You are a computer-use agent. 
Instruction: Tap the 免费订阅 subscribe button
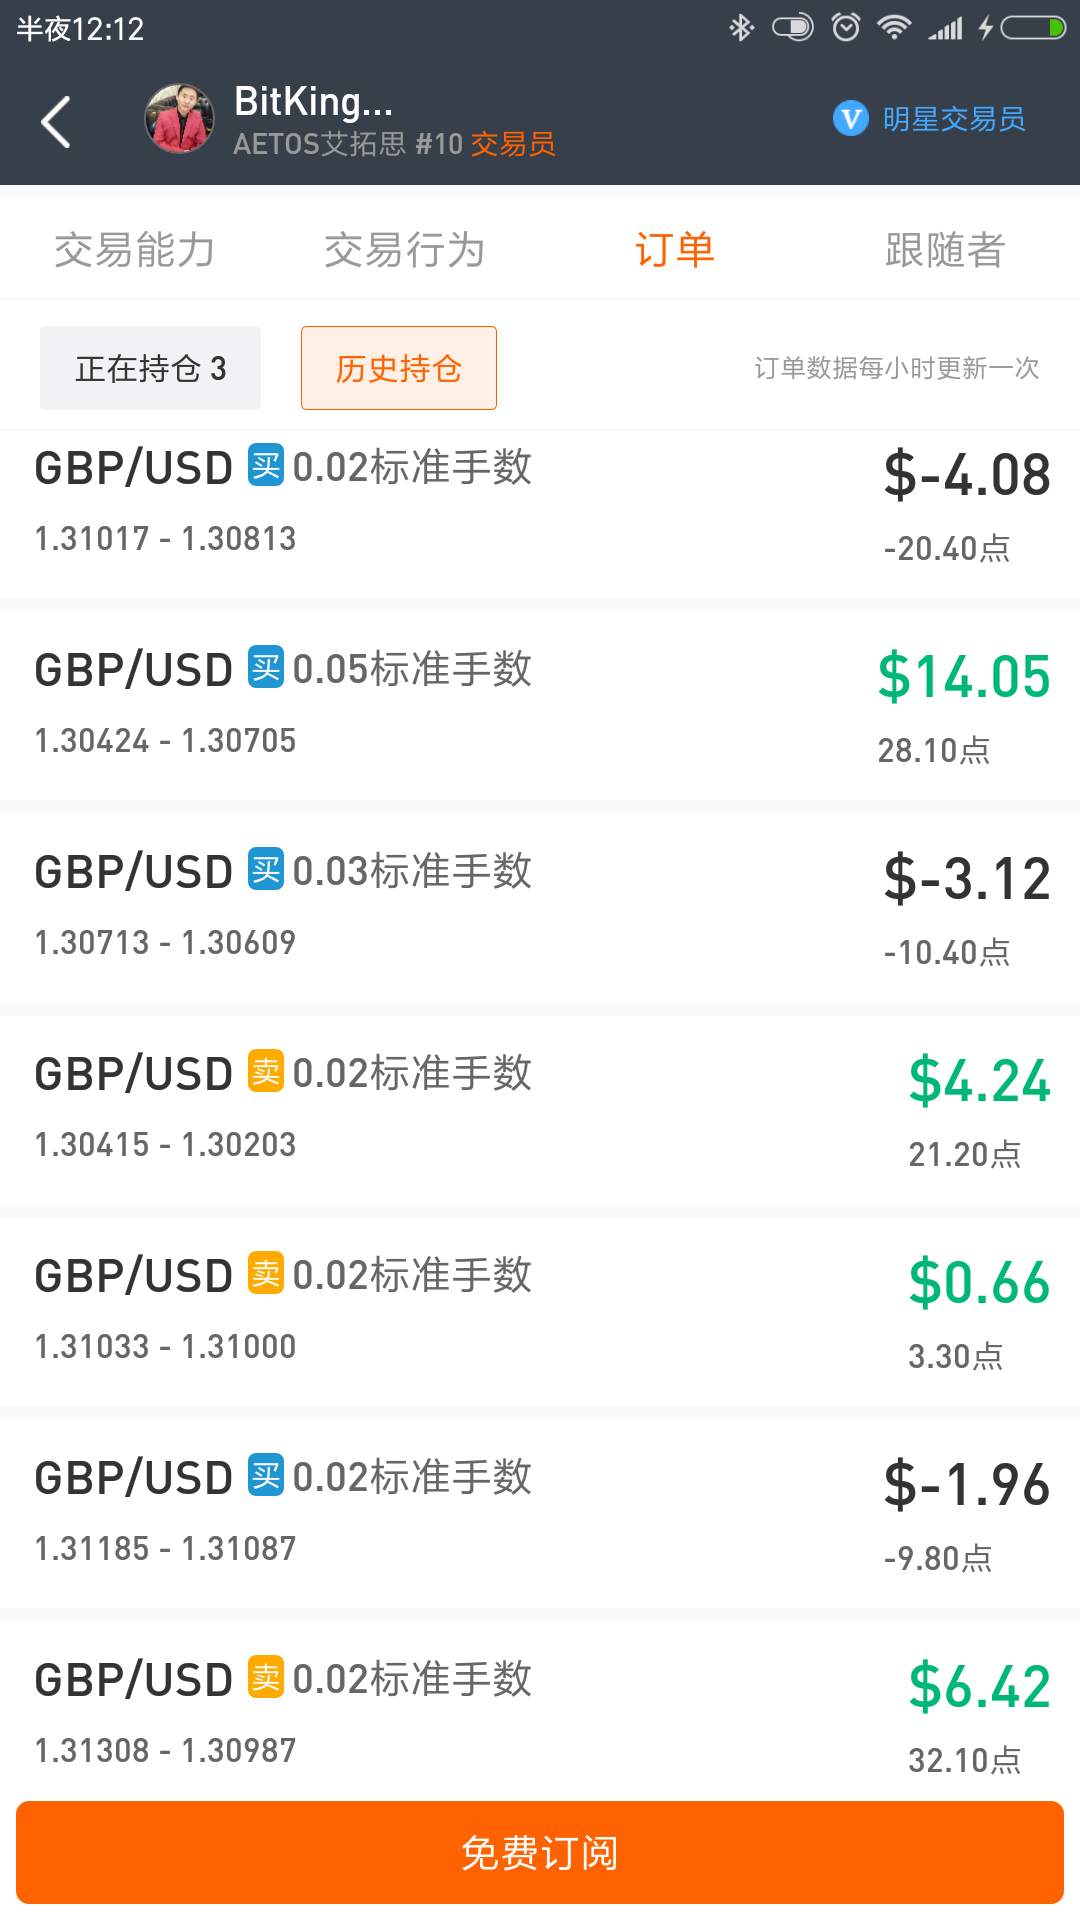point(540,1852)
